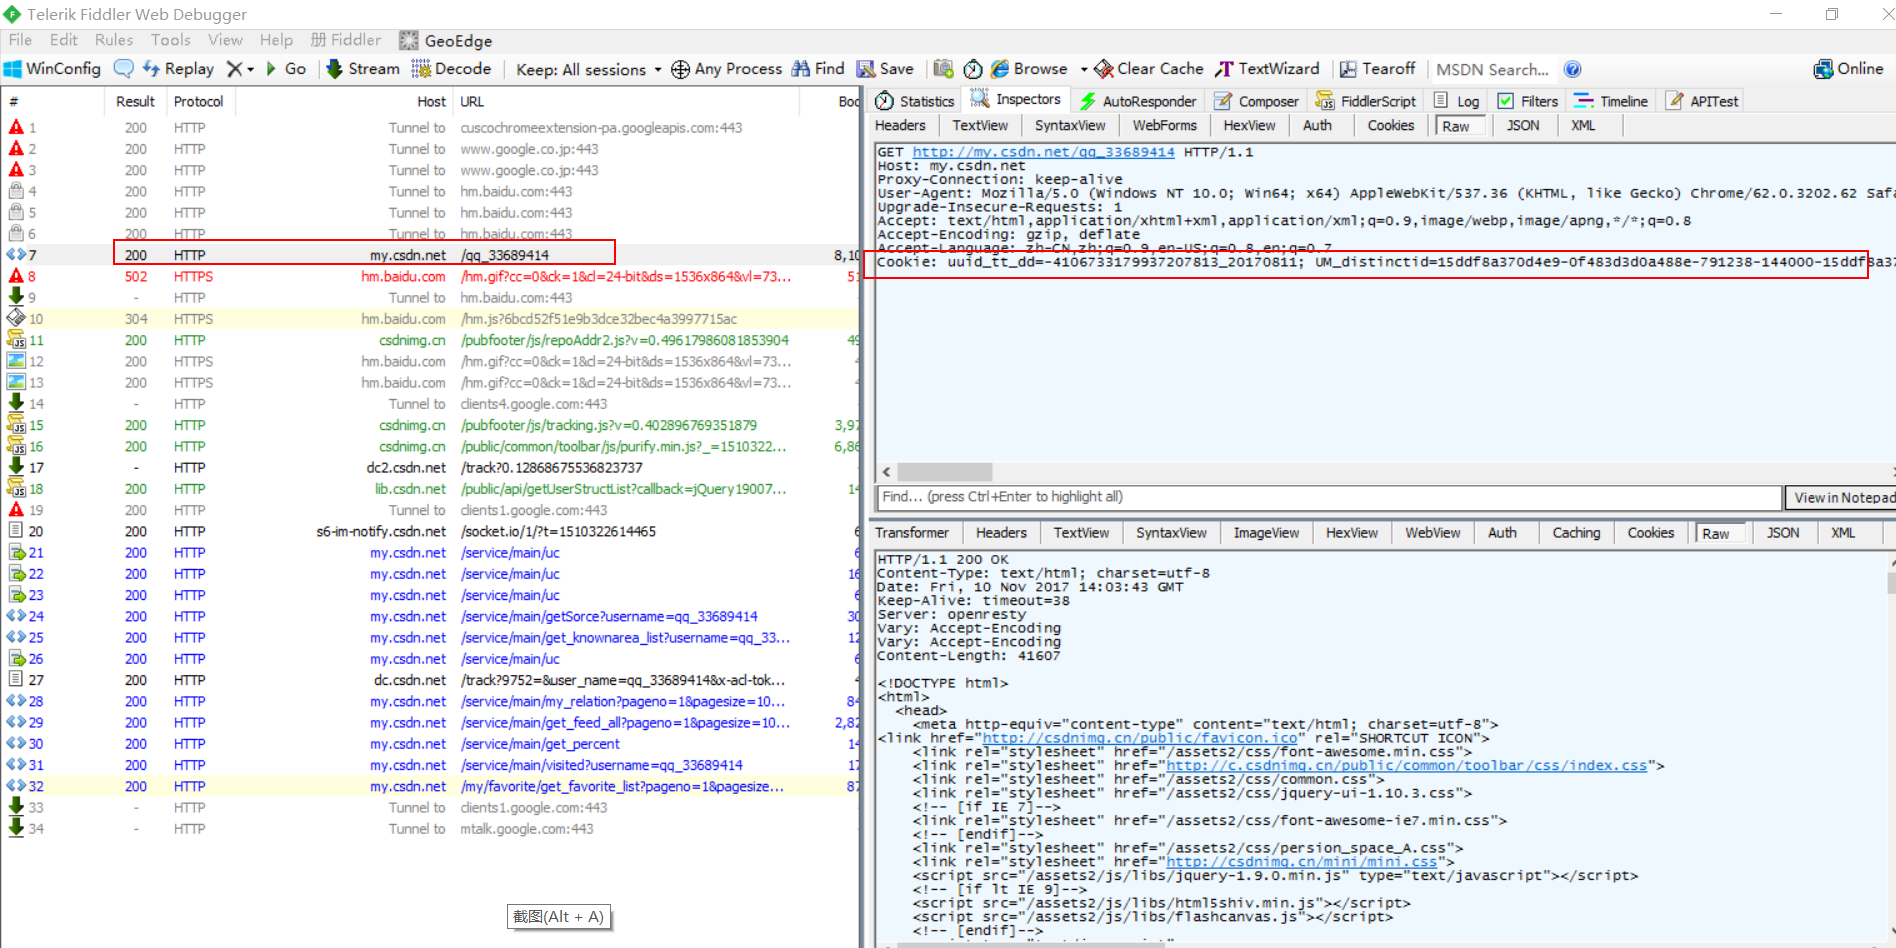Viewport: 1896px width, 948px height.
Task: Open Find sessions tool
Action: (x=818, y=68)
